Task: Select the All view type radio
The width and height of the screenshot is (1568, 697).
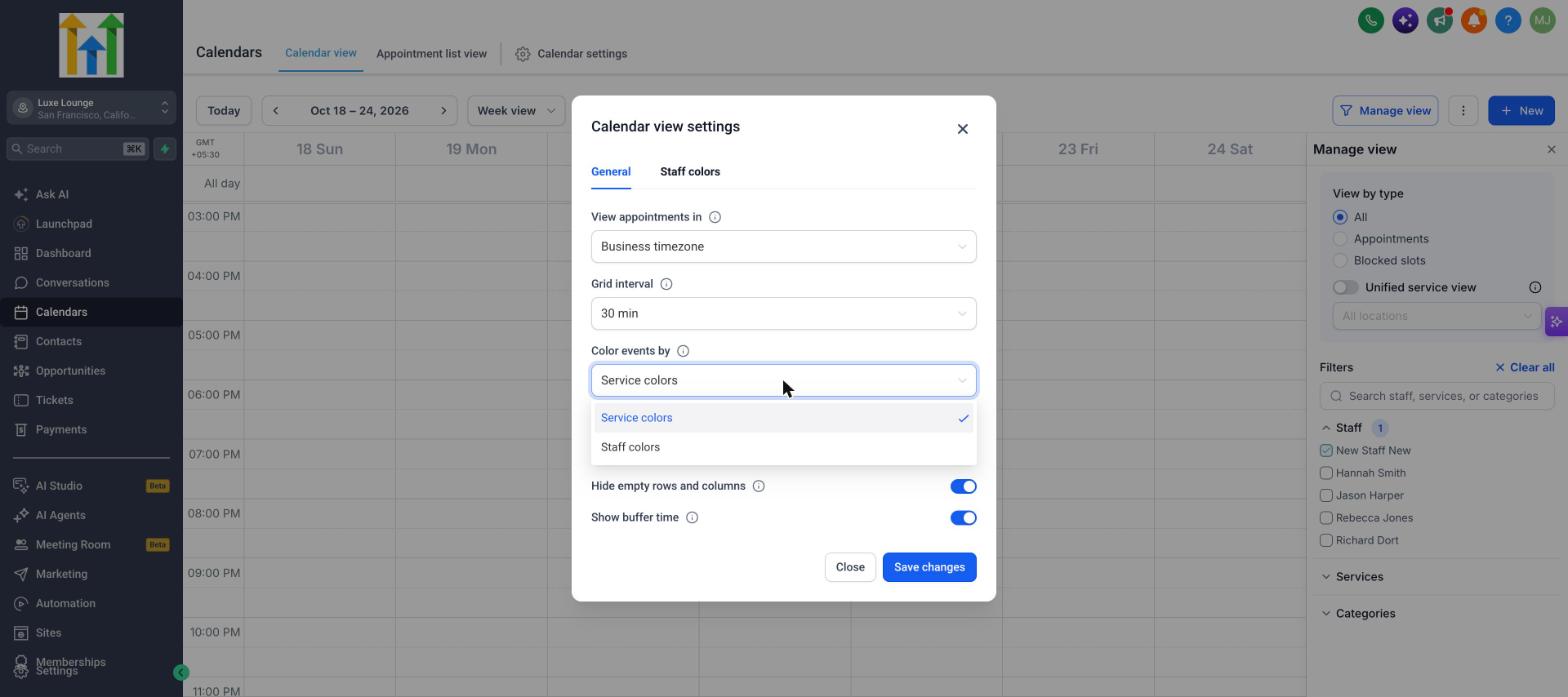Action: pyautogui.click(x=1340, y=217)
